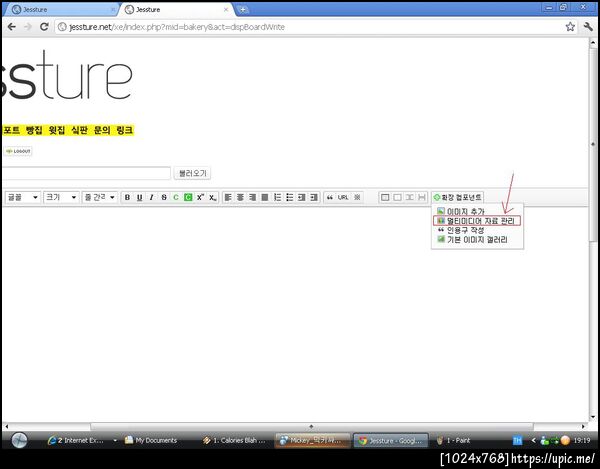Toggle italic formatting in editor toolbar
The width and height of the screenshot is (600, 469).
click(152, 197)
